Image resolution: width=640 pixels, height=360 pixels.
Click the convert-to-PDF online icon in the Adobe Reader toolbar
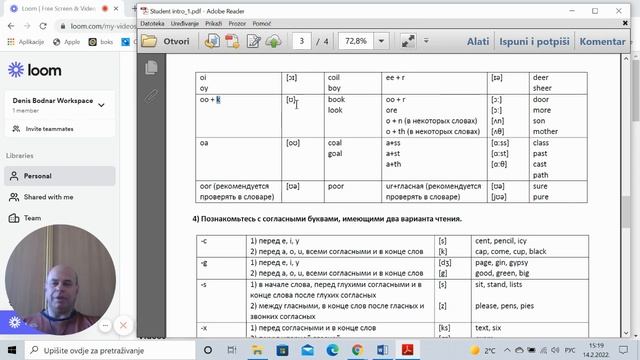(212, 41)
